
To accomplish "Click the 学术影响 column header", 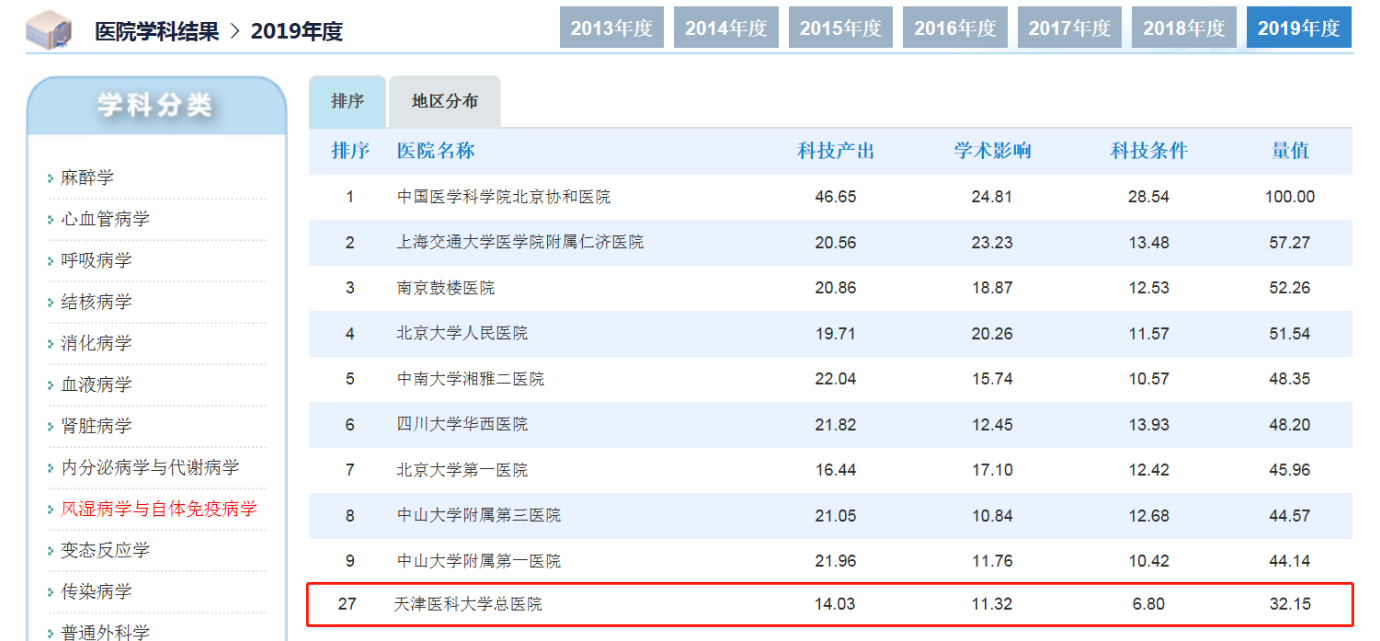I will 992,151.
